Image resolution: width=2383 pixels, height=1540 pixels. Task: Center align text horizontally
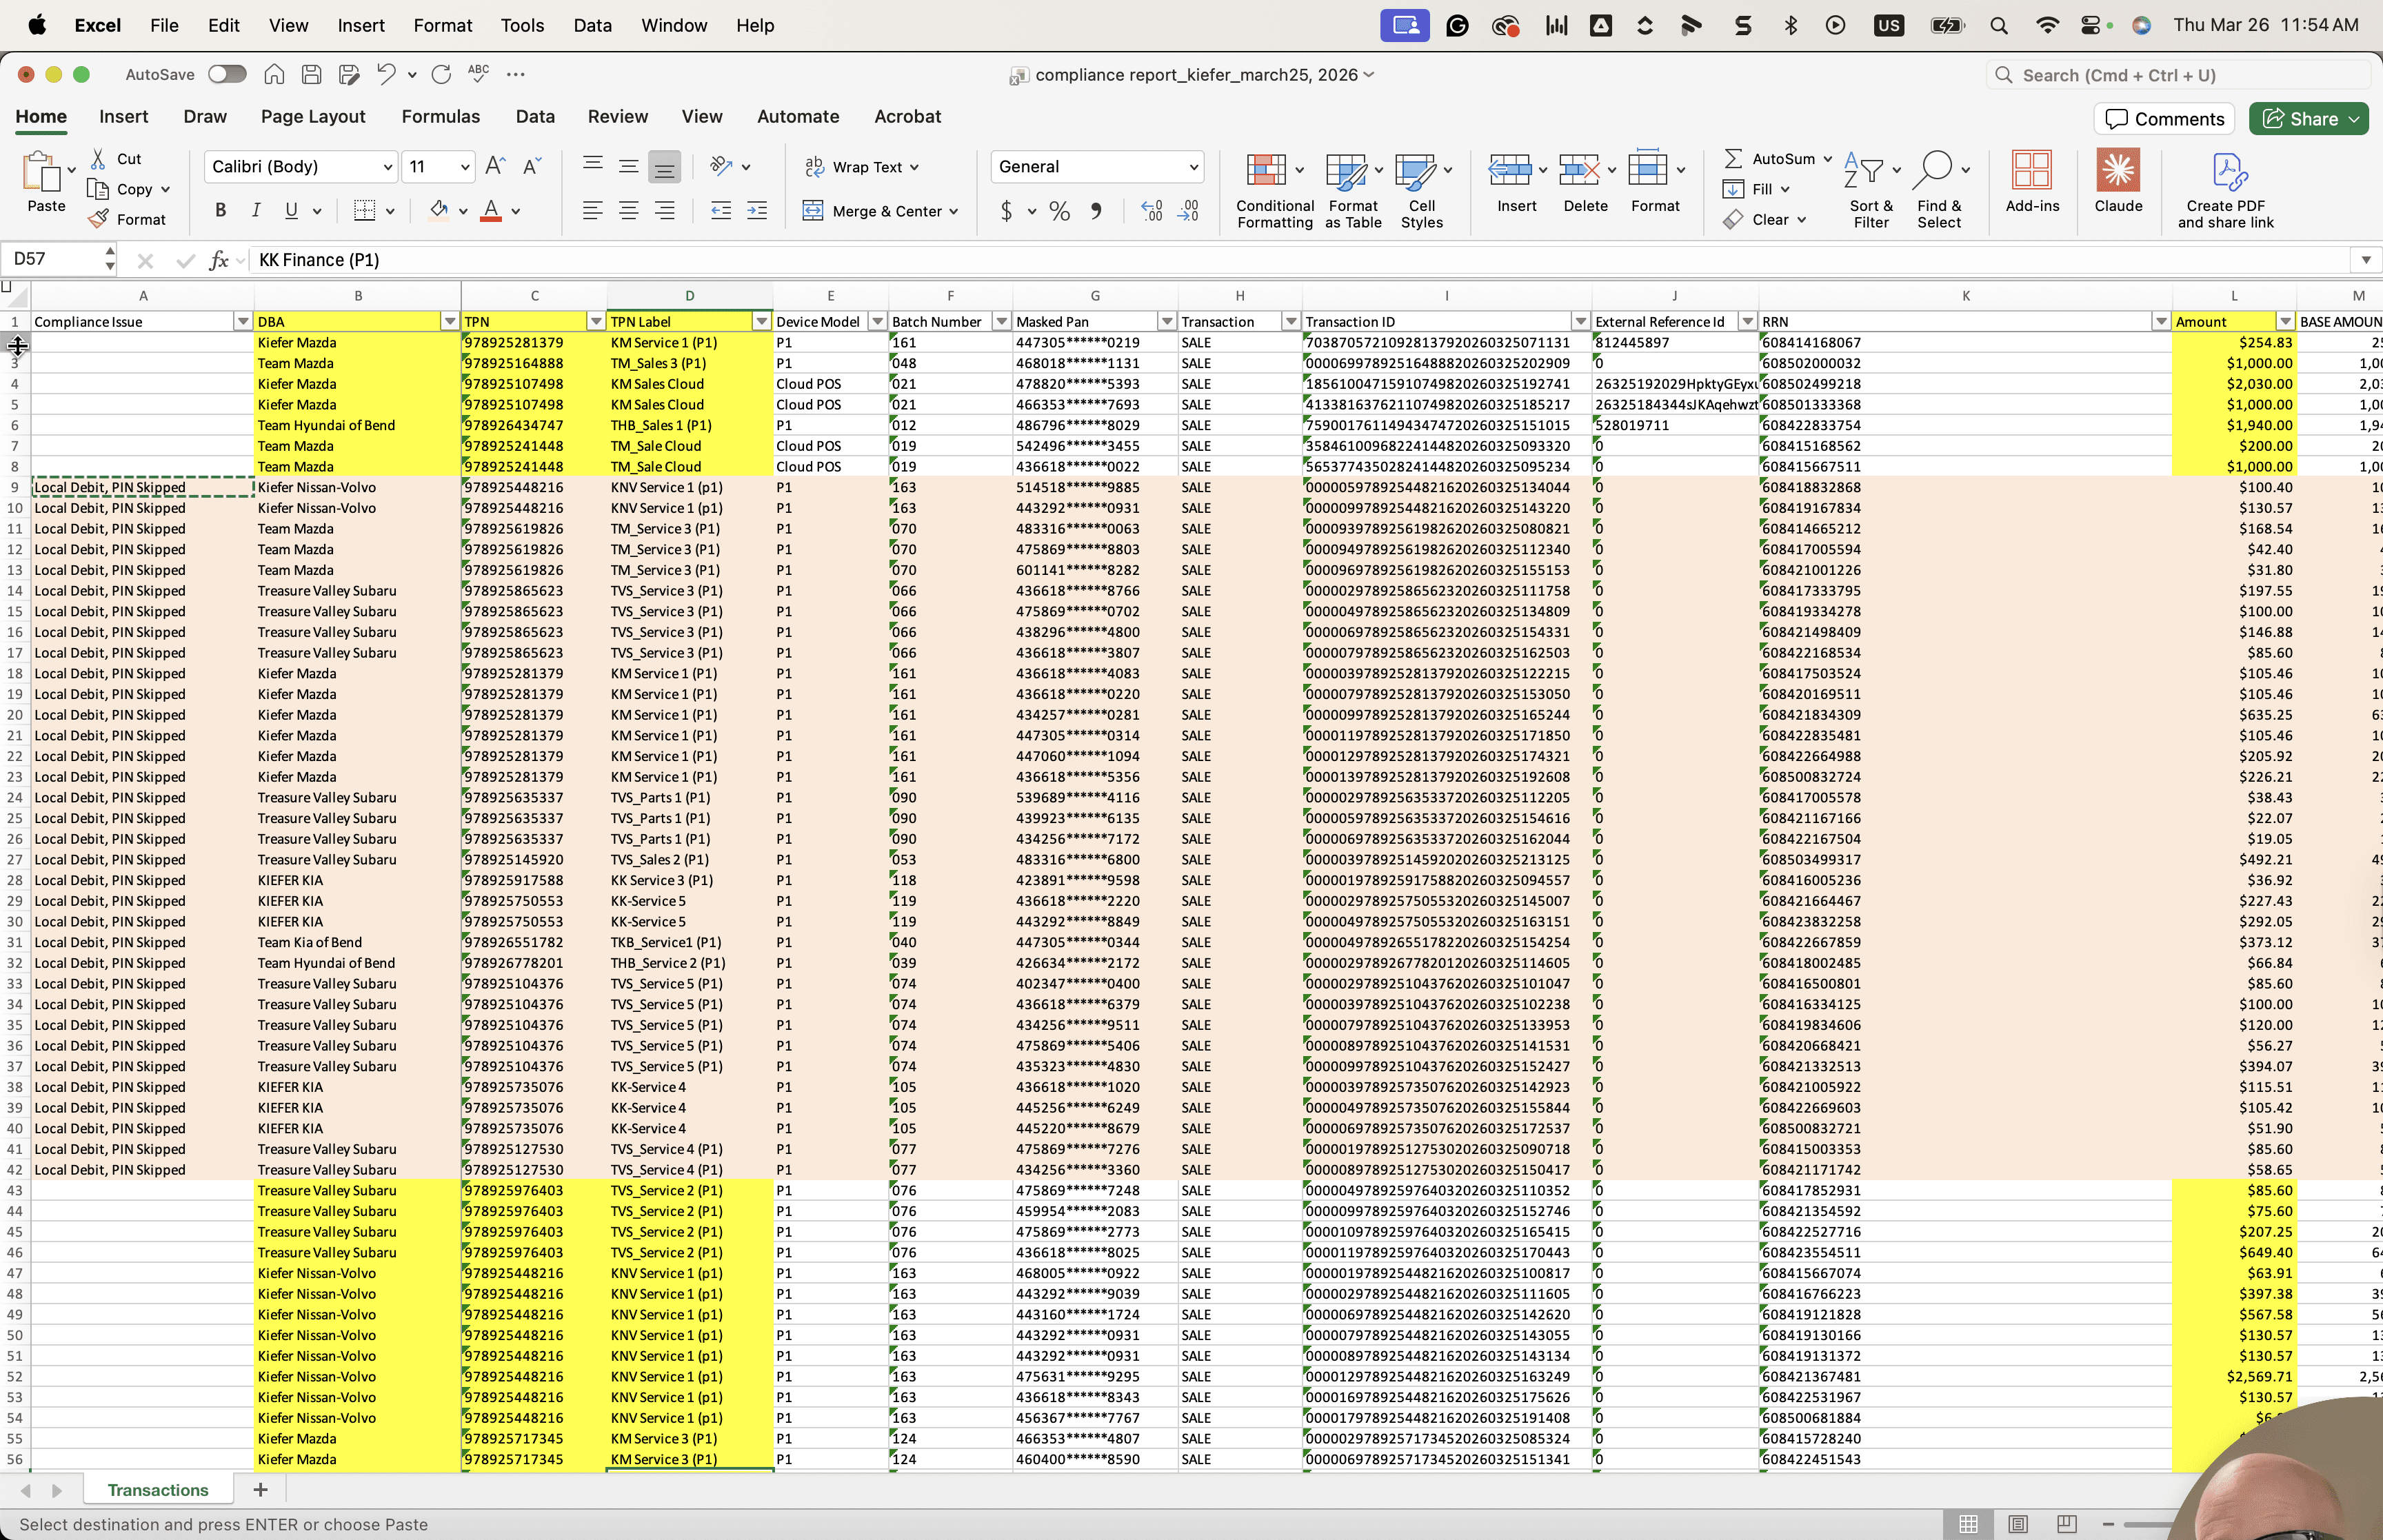point(628,210)
